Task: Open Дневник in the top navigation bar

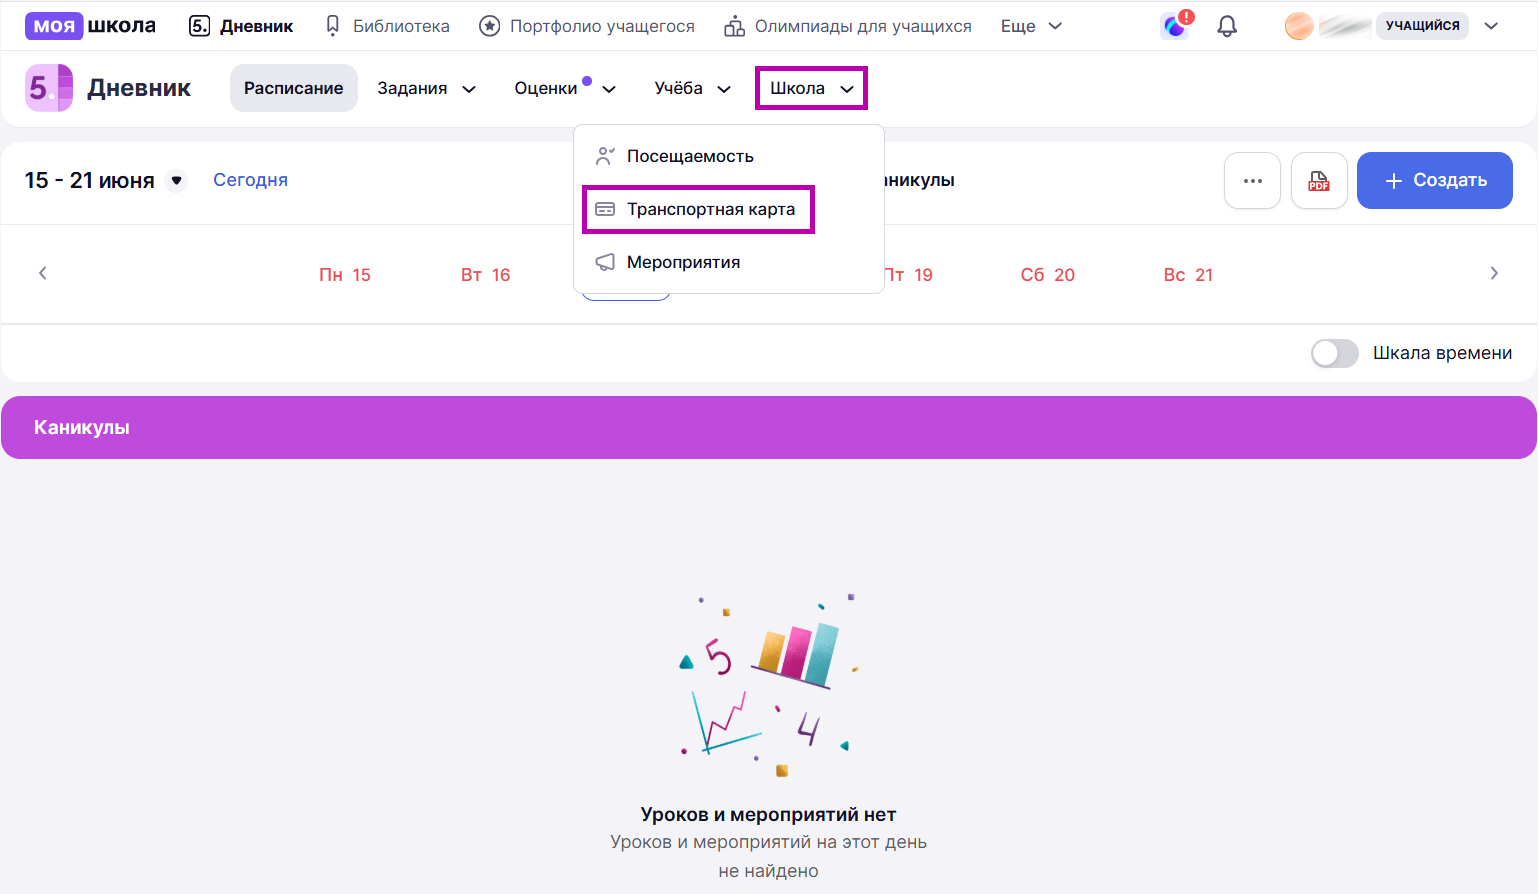Action: coord(241,26)
